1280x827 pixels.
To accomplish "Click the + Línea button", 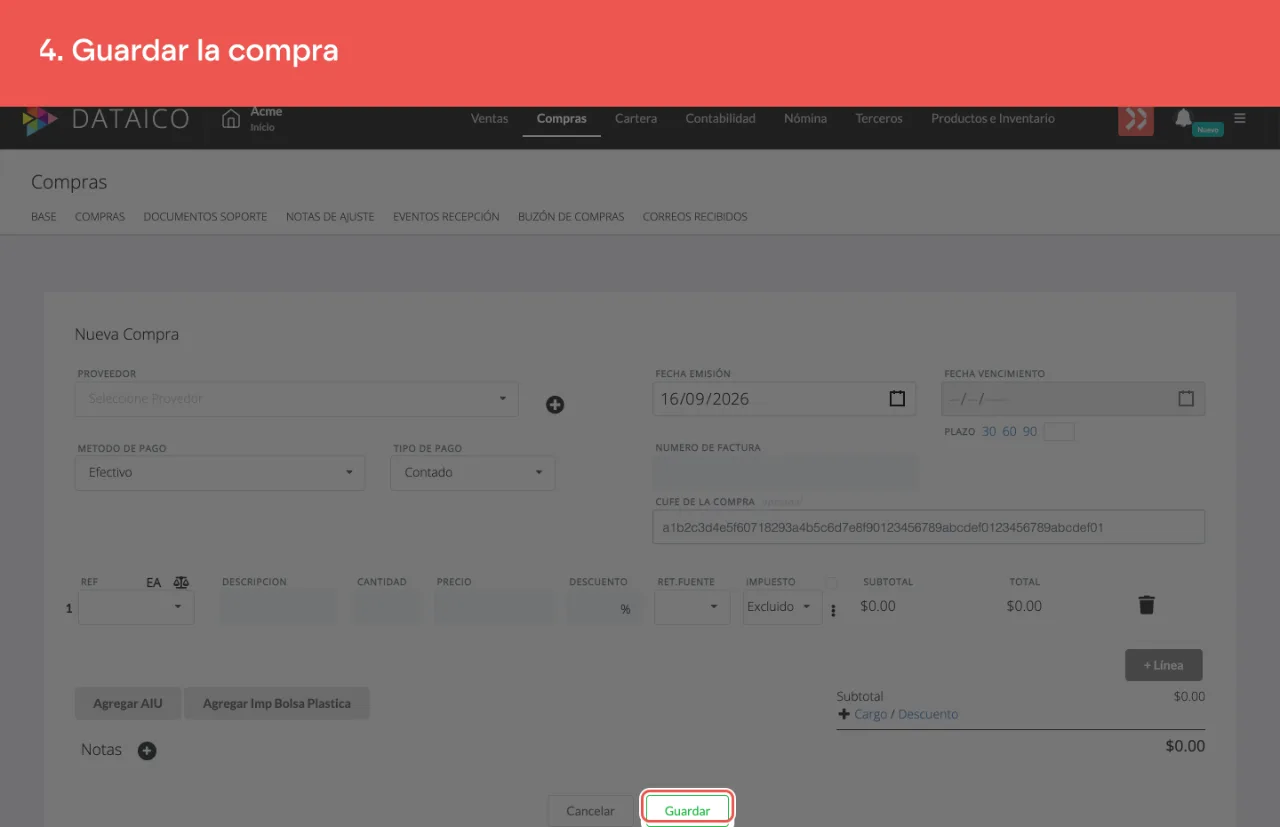I will coord(1163,665).
